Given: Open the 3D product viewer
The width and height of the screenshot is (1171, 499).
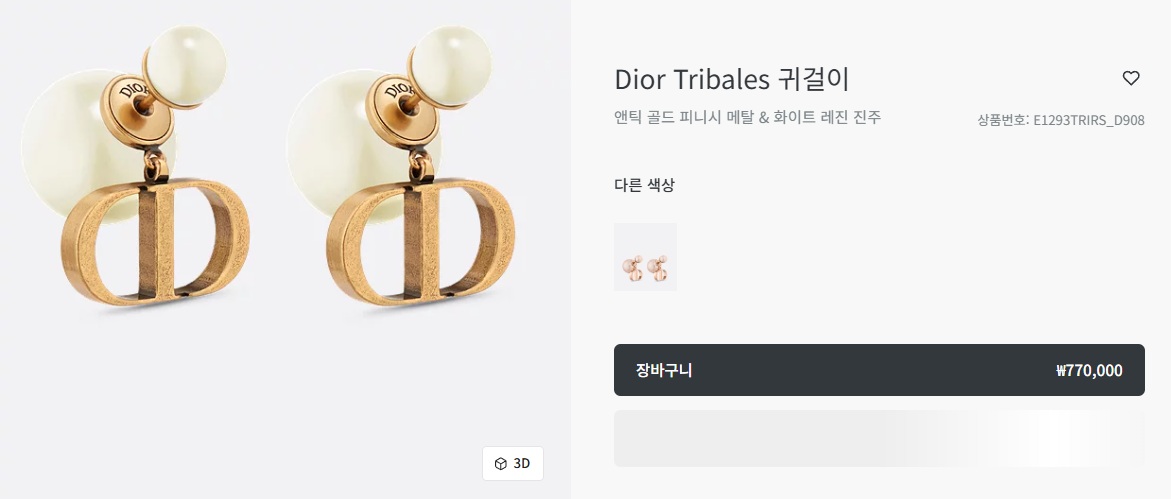Looking at the screenshot, I should [x=512, y=463].
